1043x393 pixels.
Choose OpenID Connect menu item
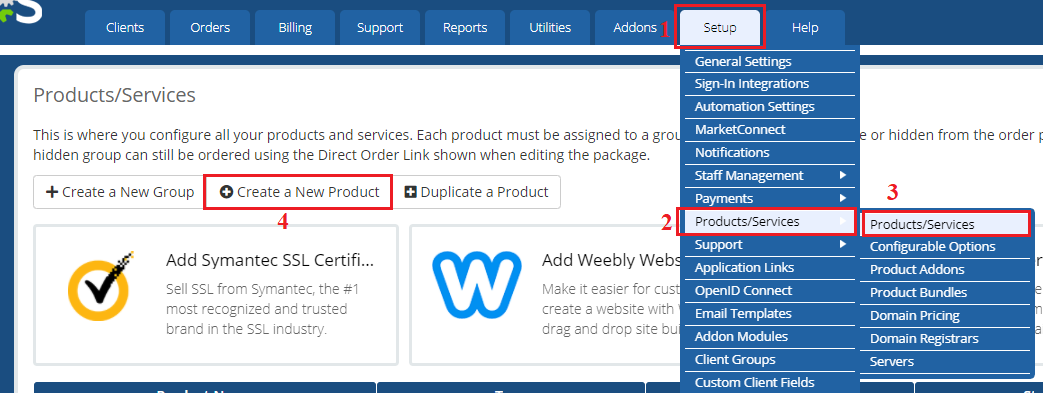tap(770, 291)
